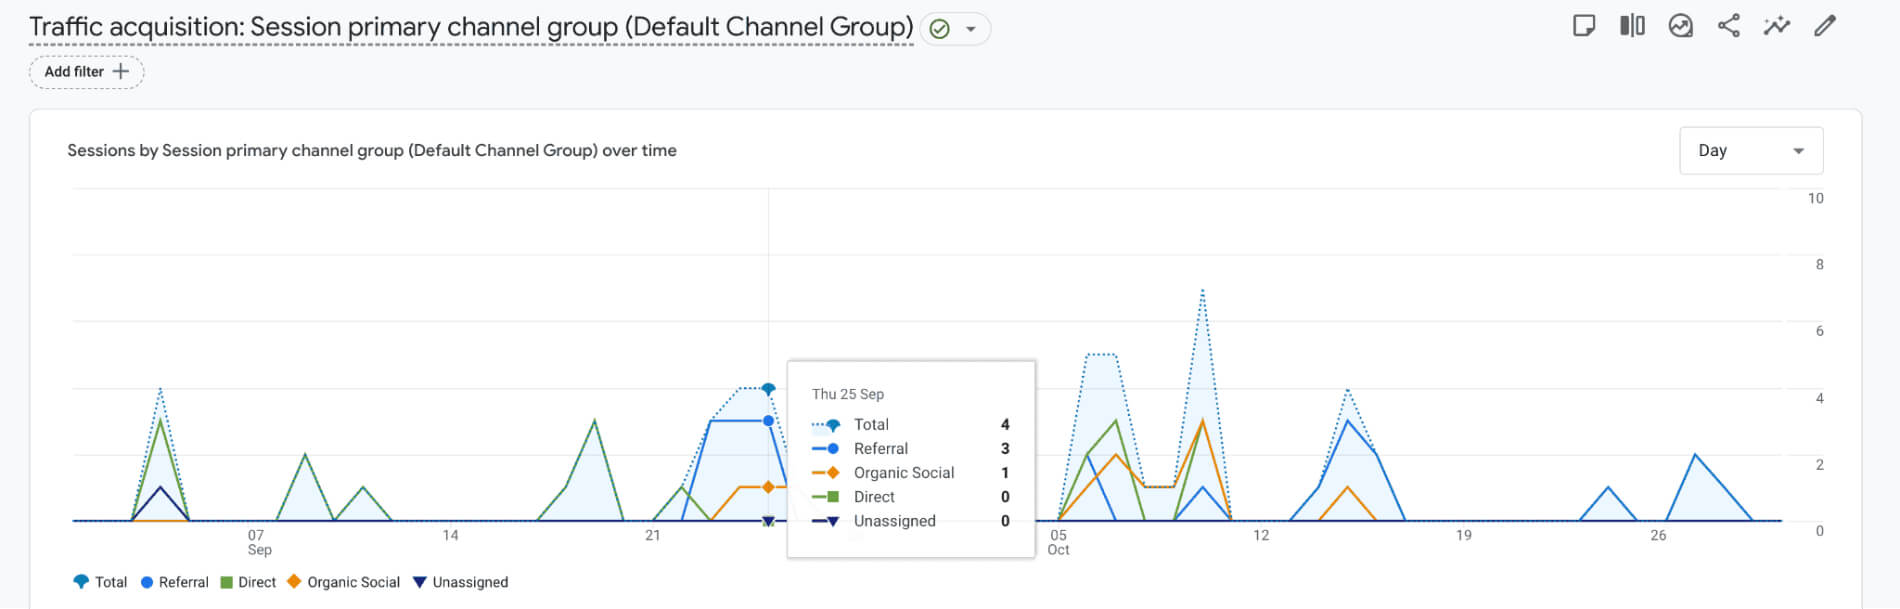Click the Referral point on 25 Sep
Screen dimensions: 1900x609
[x=768, y=421]
